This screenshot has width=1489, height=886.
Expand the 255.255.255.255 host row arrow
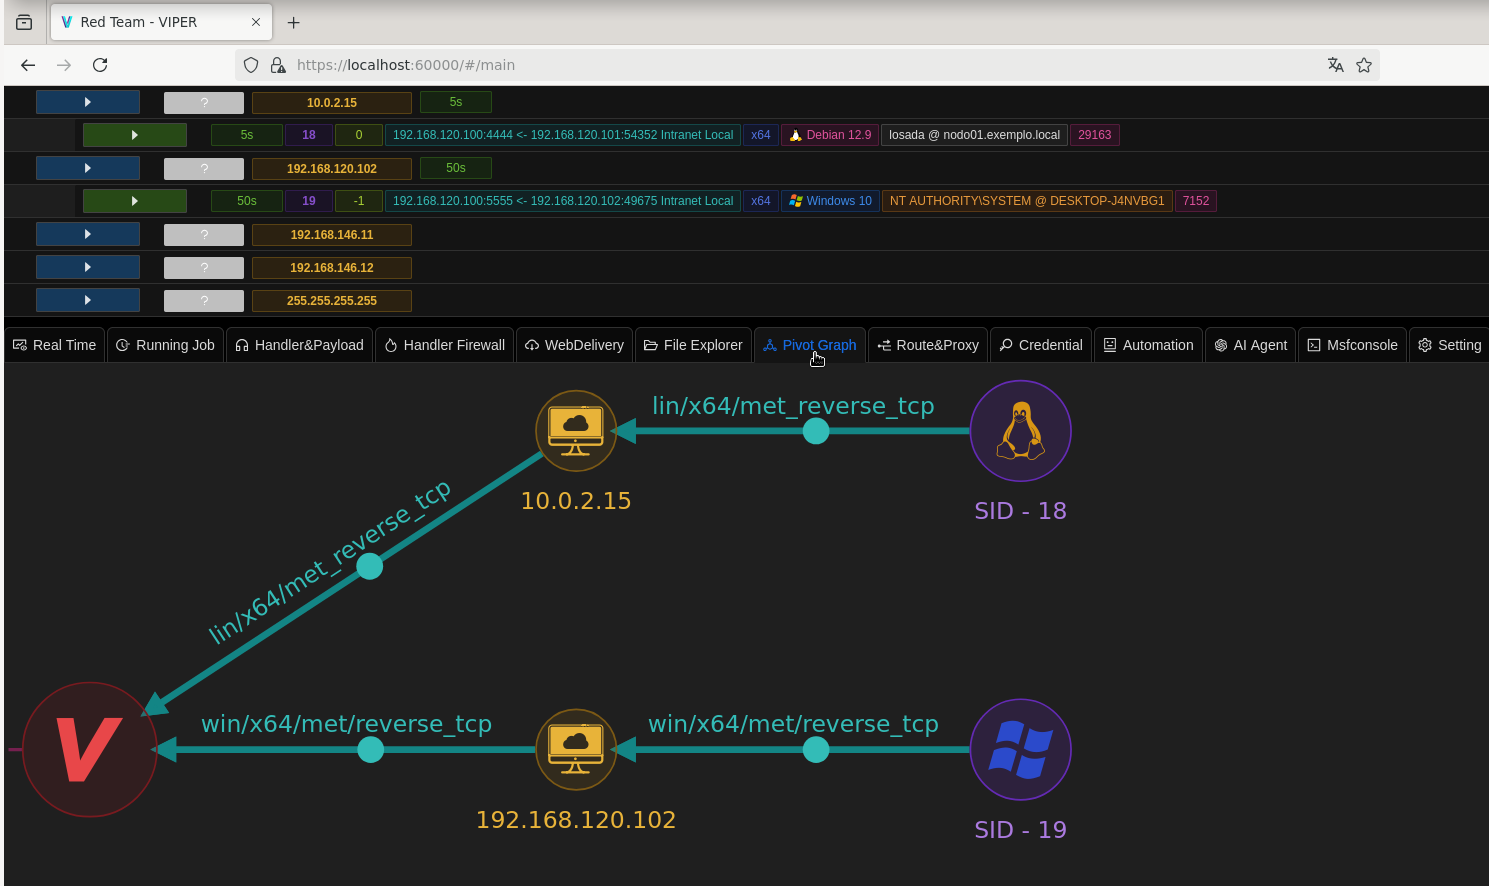(x=88, y=300)
